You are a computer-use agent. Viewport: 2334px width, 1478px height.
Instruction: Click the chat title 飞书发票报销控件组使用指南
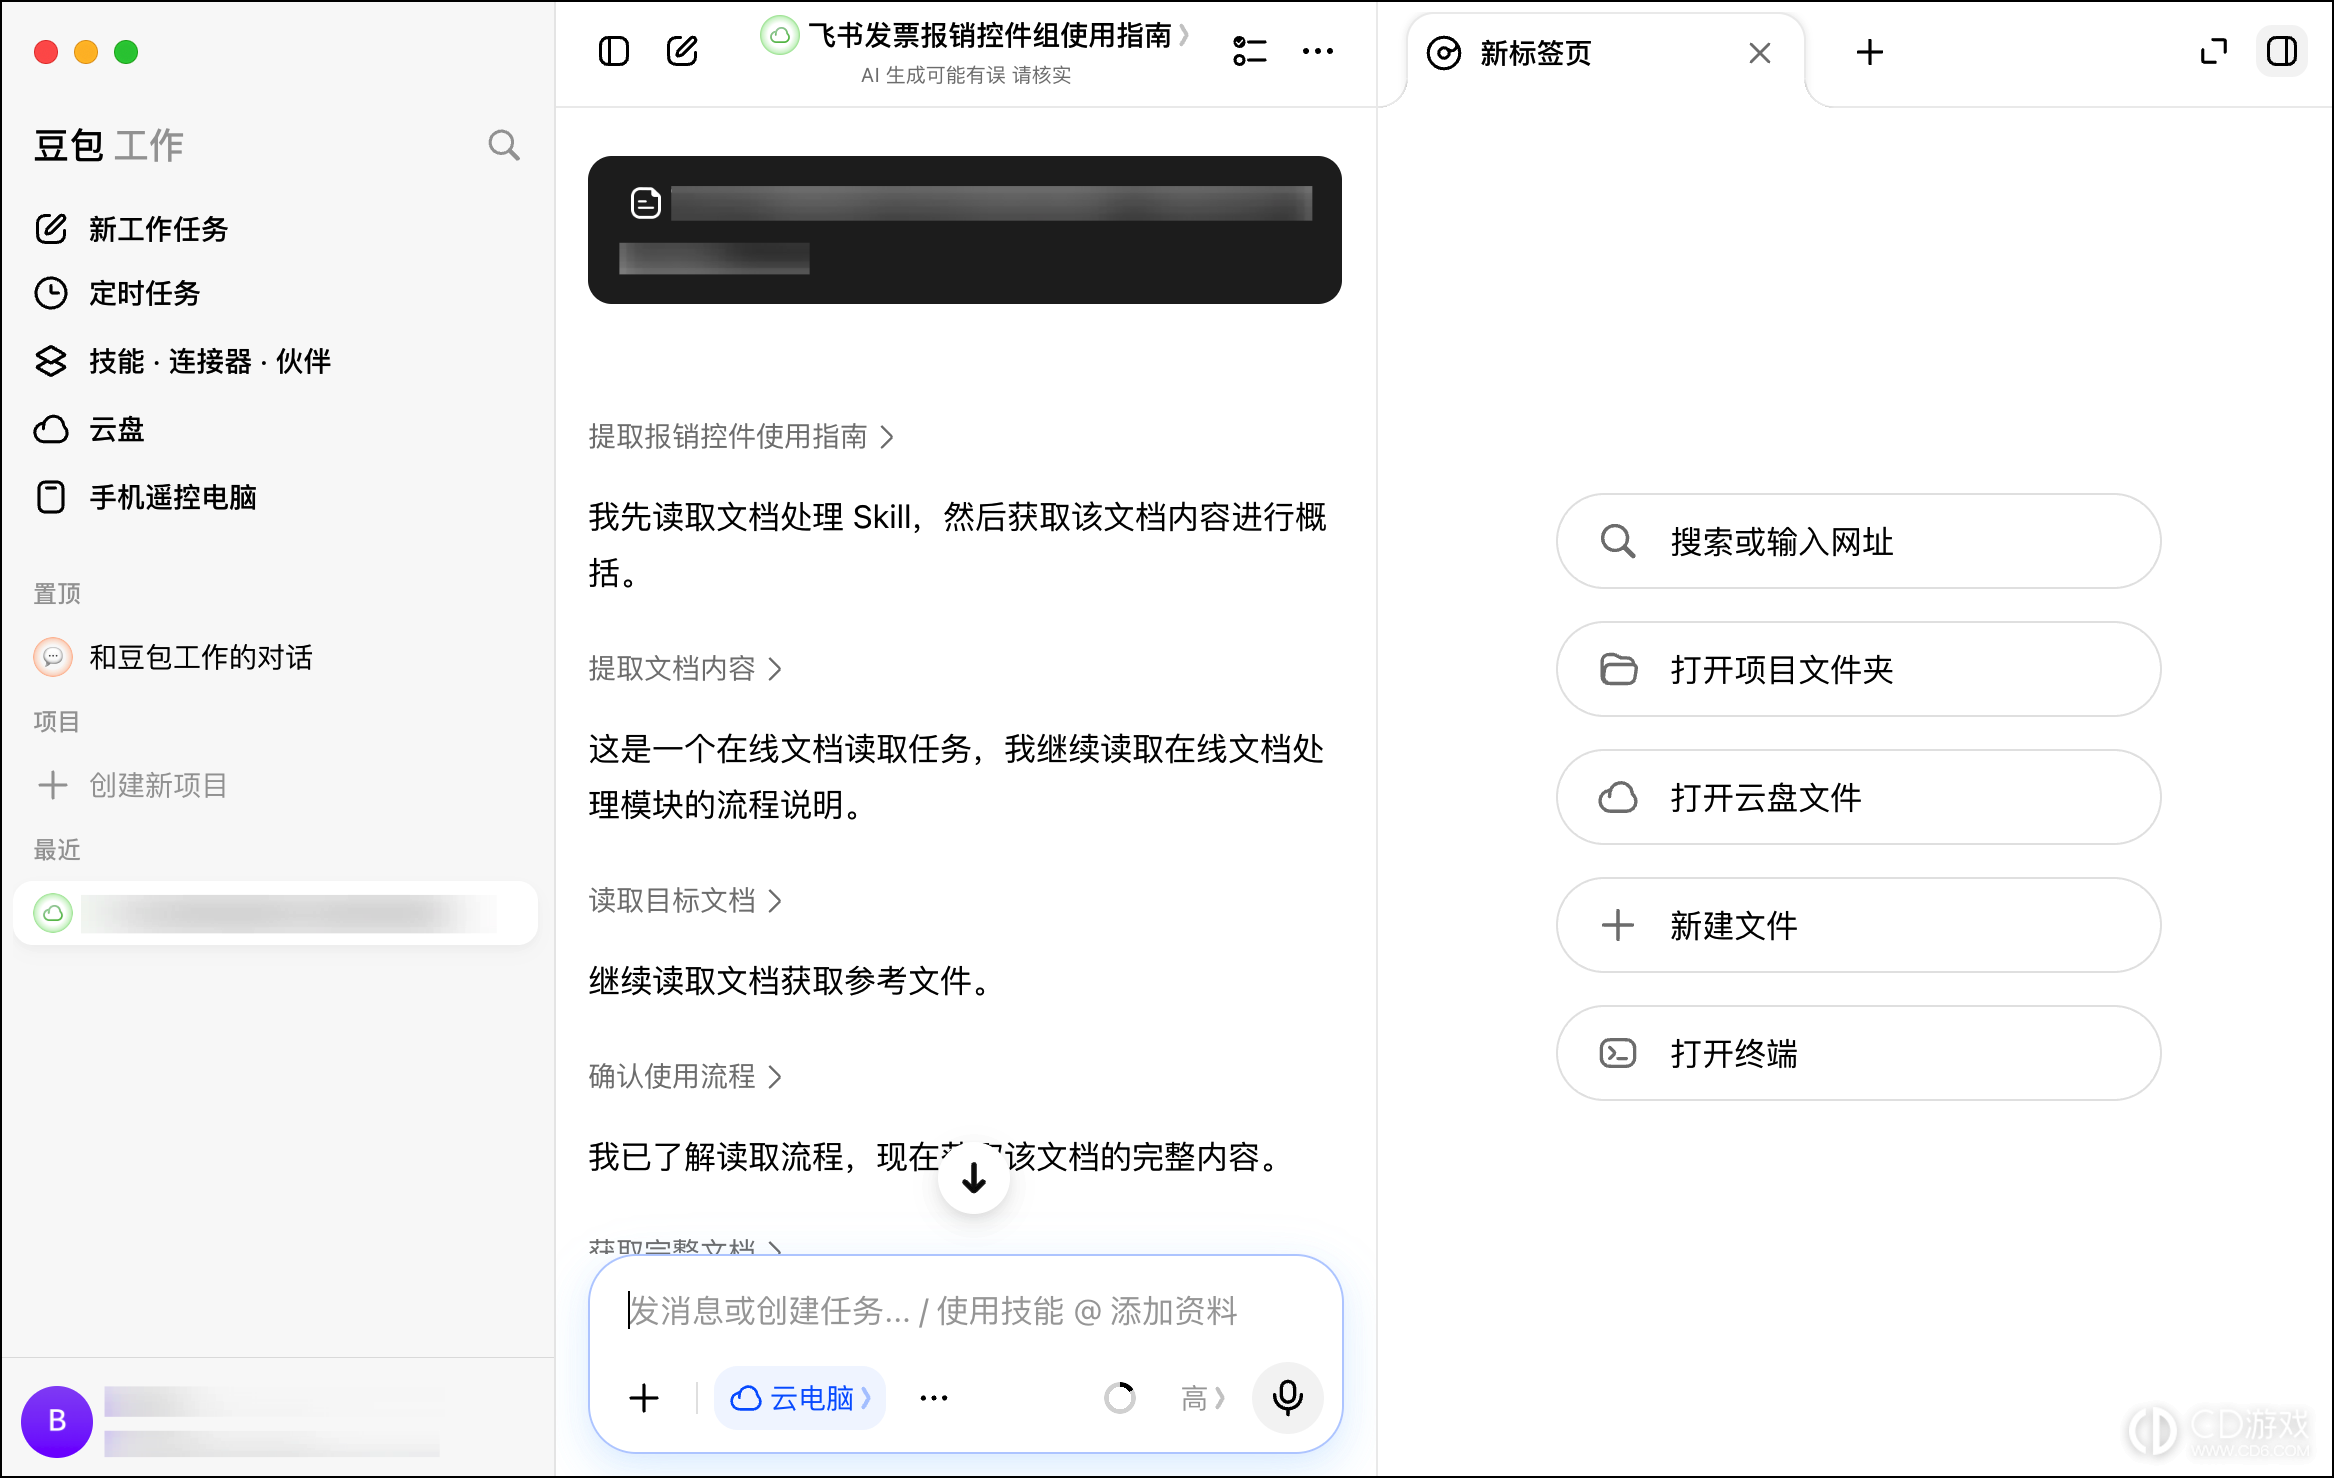coord(990,36)
